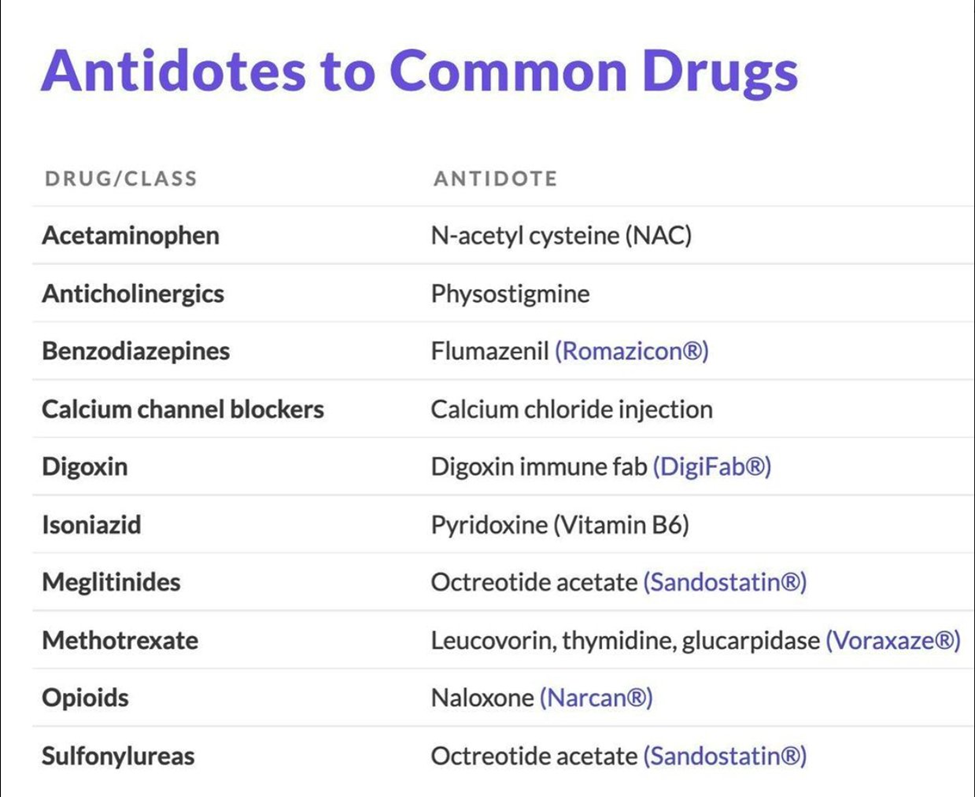The height and width of the screenshot is (797, 975).
Task: Click Calcium channel blockers row label
Action: point(183,409)
